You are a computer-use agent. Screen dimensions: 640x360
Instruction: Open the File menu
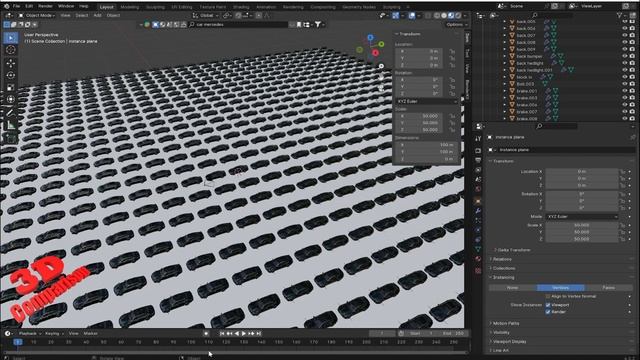[x=16, y=7]
